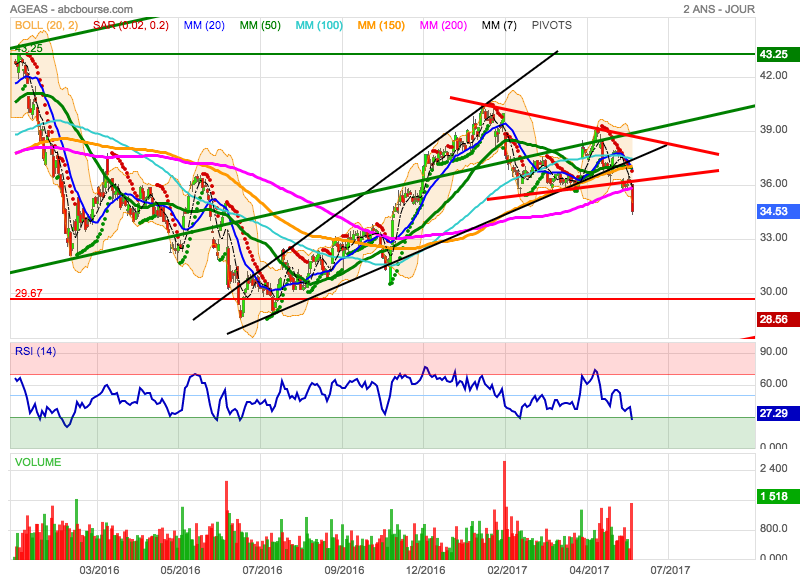This screenshot has width=800, height=580.
Task: Click the 800.0 volume axis label
Action: [x=773, y=528]
